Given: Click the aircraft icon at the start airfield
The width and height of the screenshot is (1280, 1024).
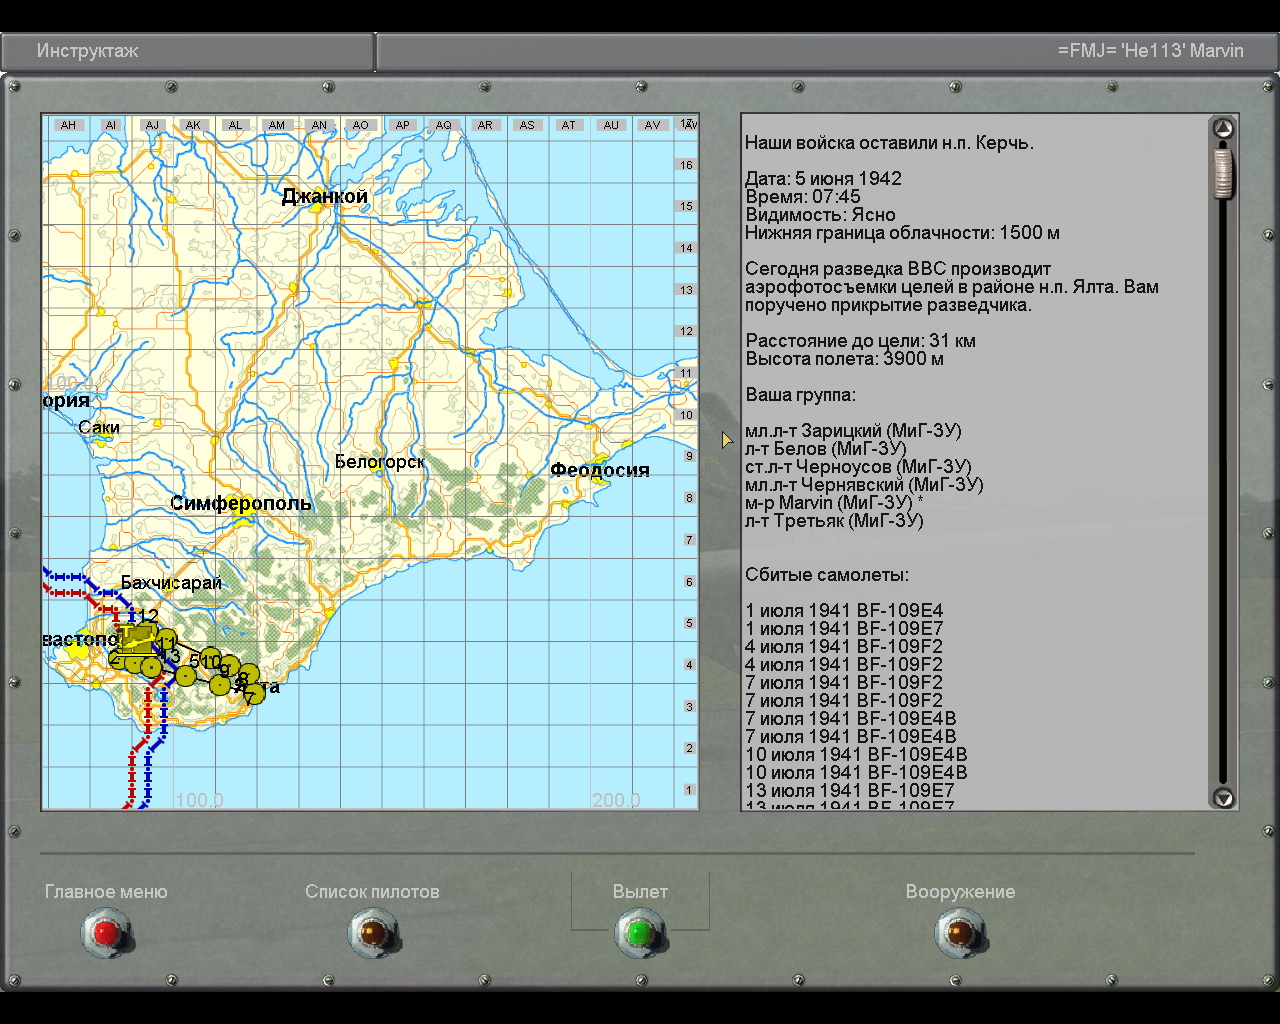Looking at the screenshot, I should tap(136, 640).
